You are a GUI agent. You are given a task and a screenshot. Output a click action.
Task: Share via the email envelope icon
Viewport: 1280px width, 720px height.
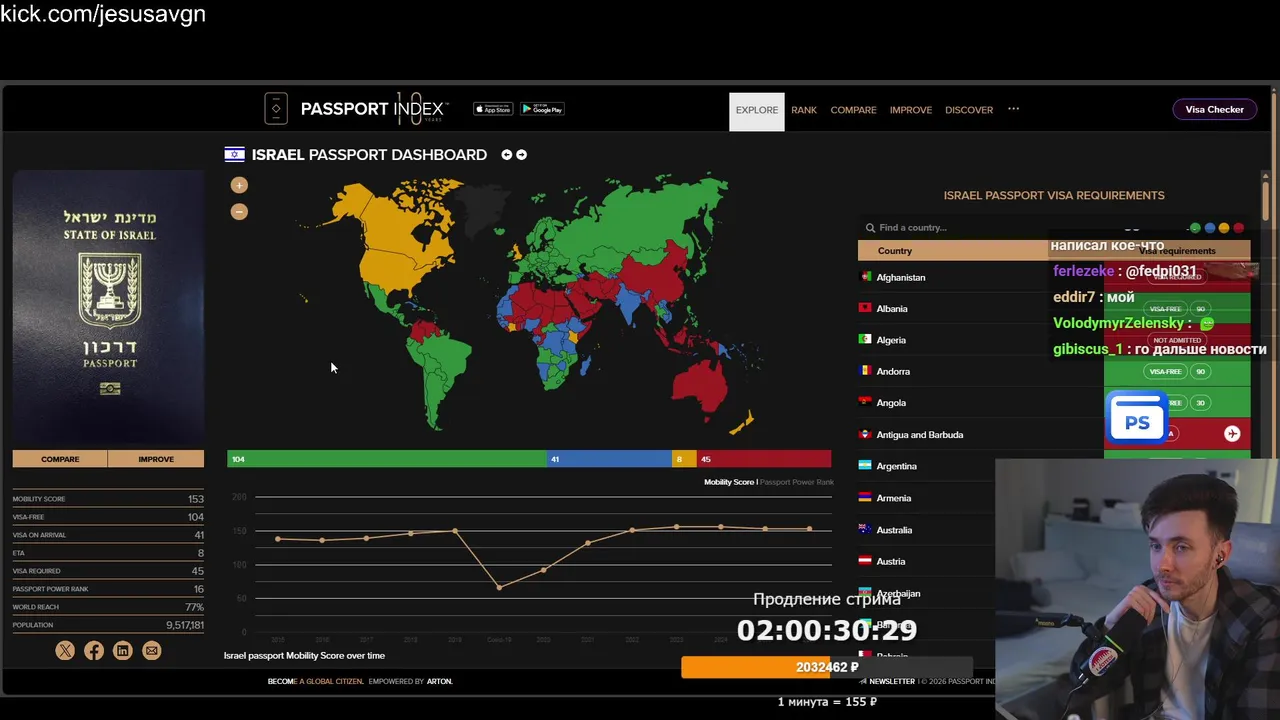[152, 651]
